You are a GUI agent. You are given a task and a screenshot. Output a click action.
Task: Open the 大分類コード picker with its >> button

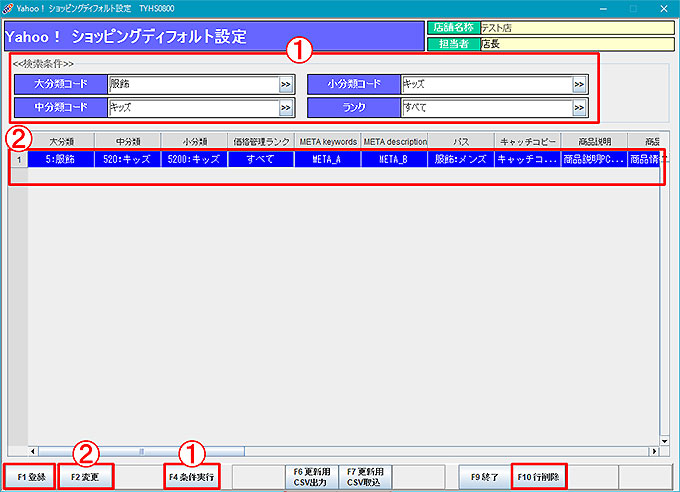tap(285, 85)
